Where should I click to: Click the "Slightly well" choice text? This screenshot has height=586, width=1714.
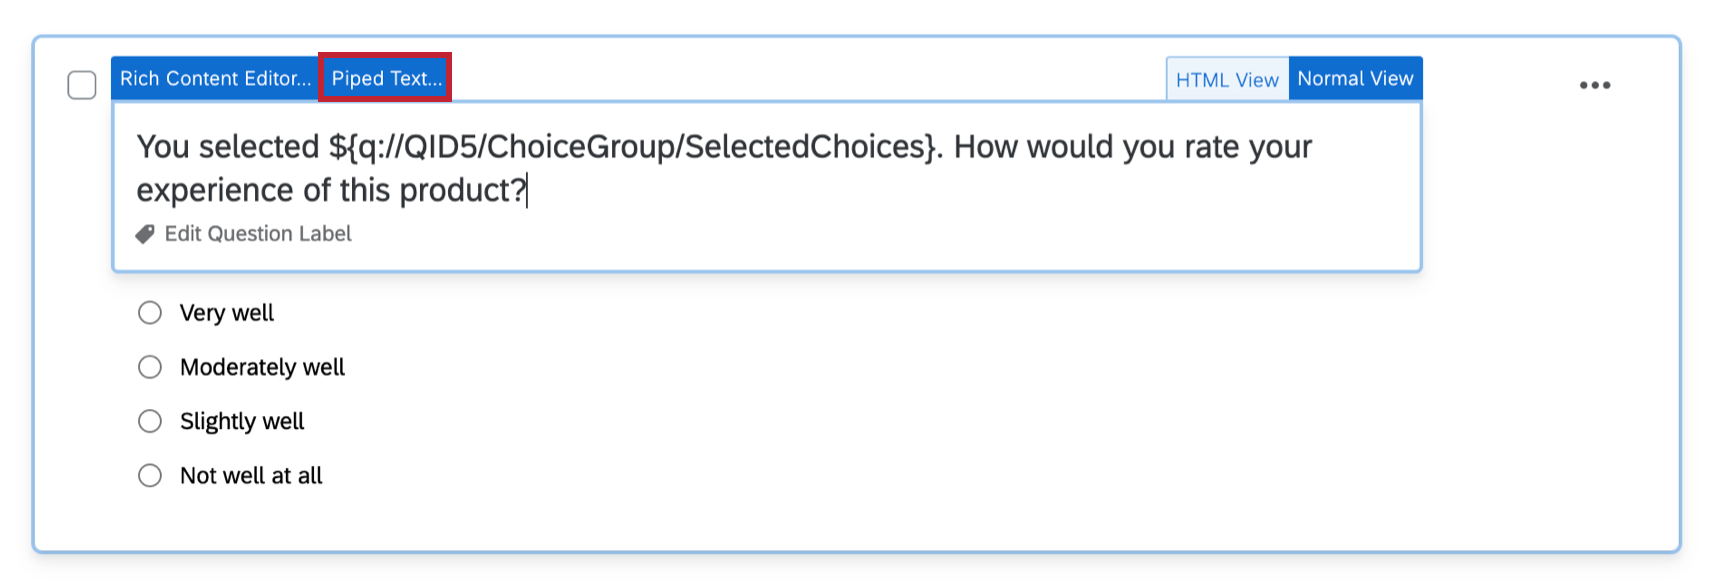point(242,421)
